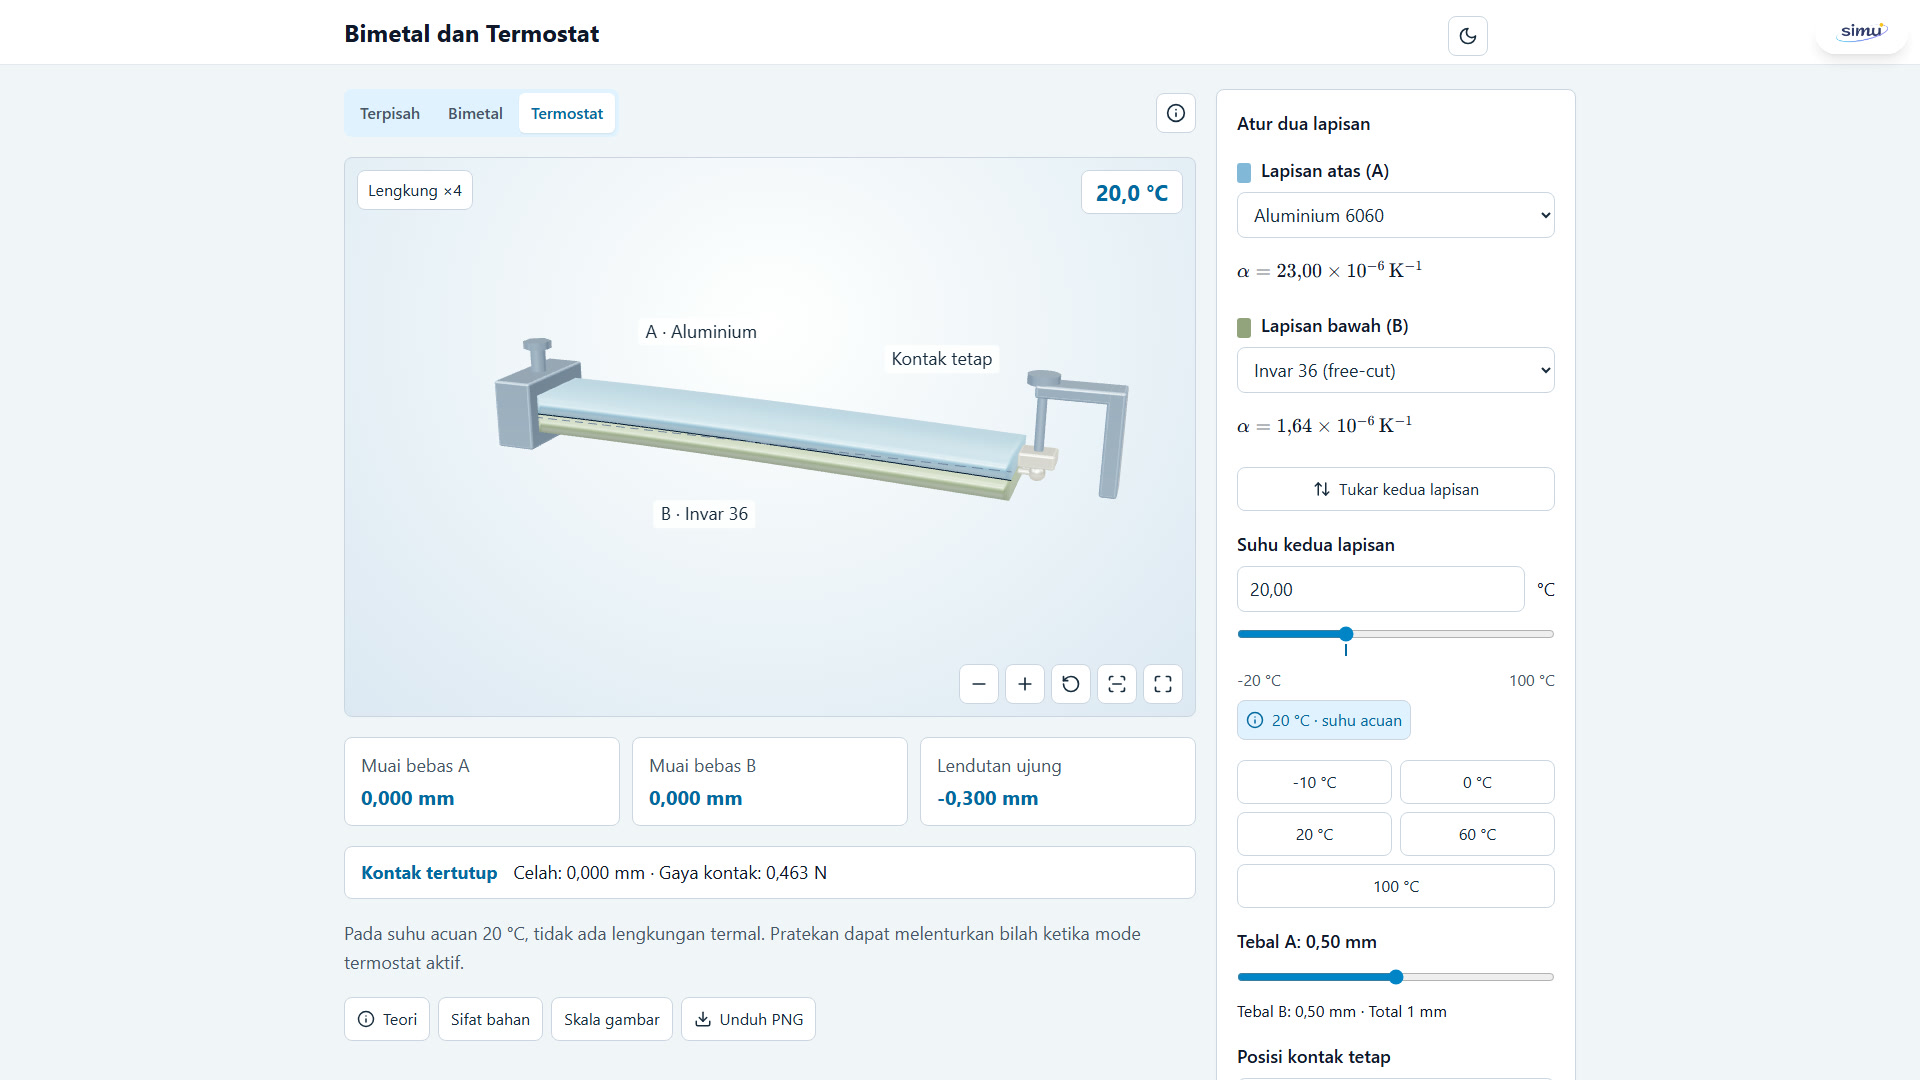Viewport: 1920px width, 1080px height.
Task: Toggle dark mode moon icon
Action: [1467, 36]
